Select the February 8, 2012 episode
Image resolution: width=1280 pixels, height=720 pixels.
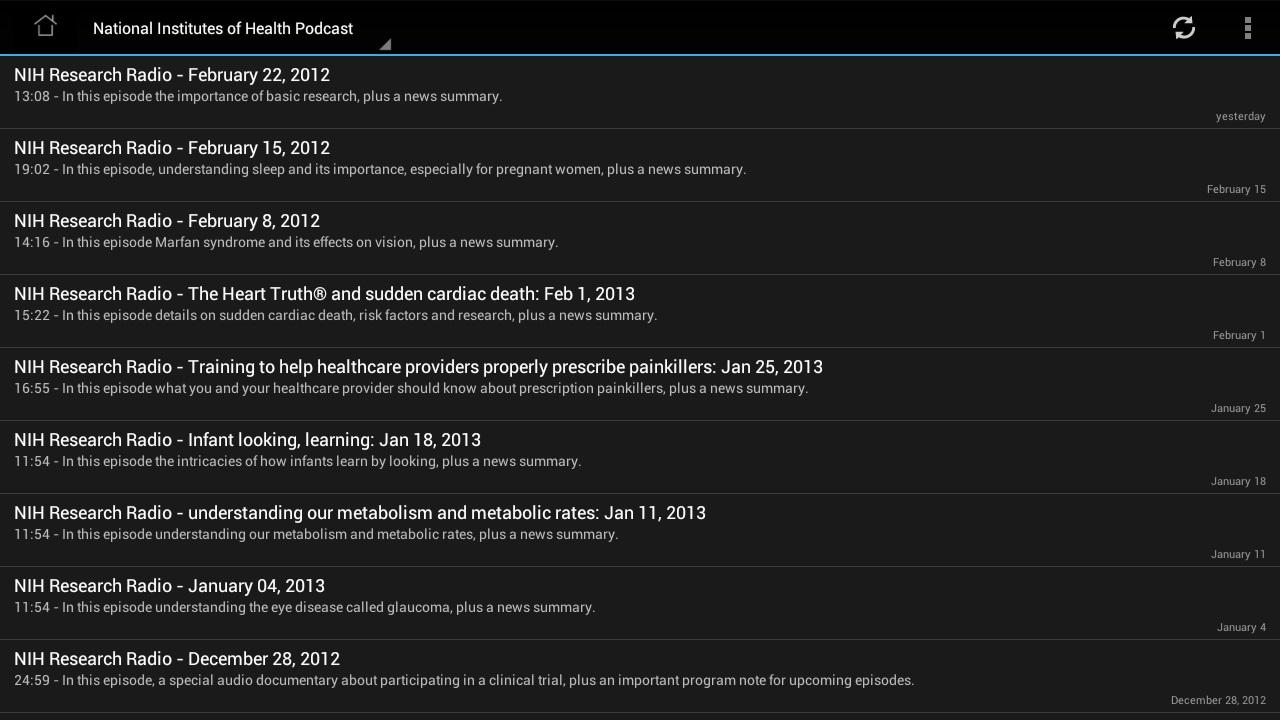click(167, 221)
